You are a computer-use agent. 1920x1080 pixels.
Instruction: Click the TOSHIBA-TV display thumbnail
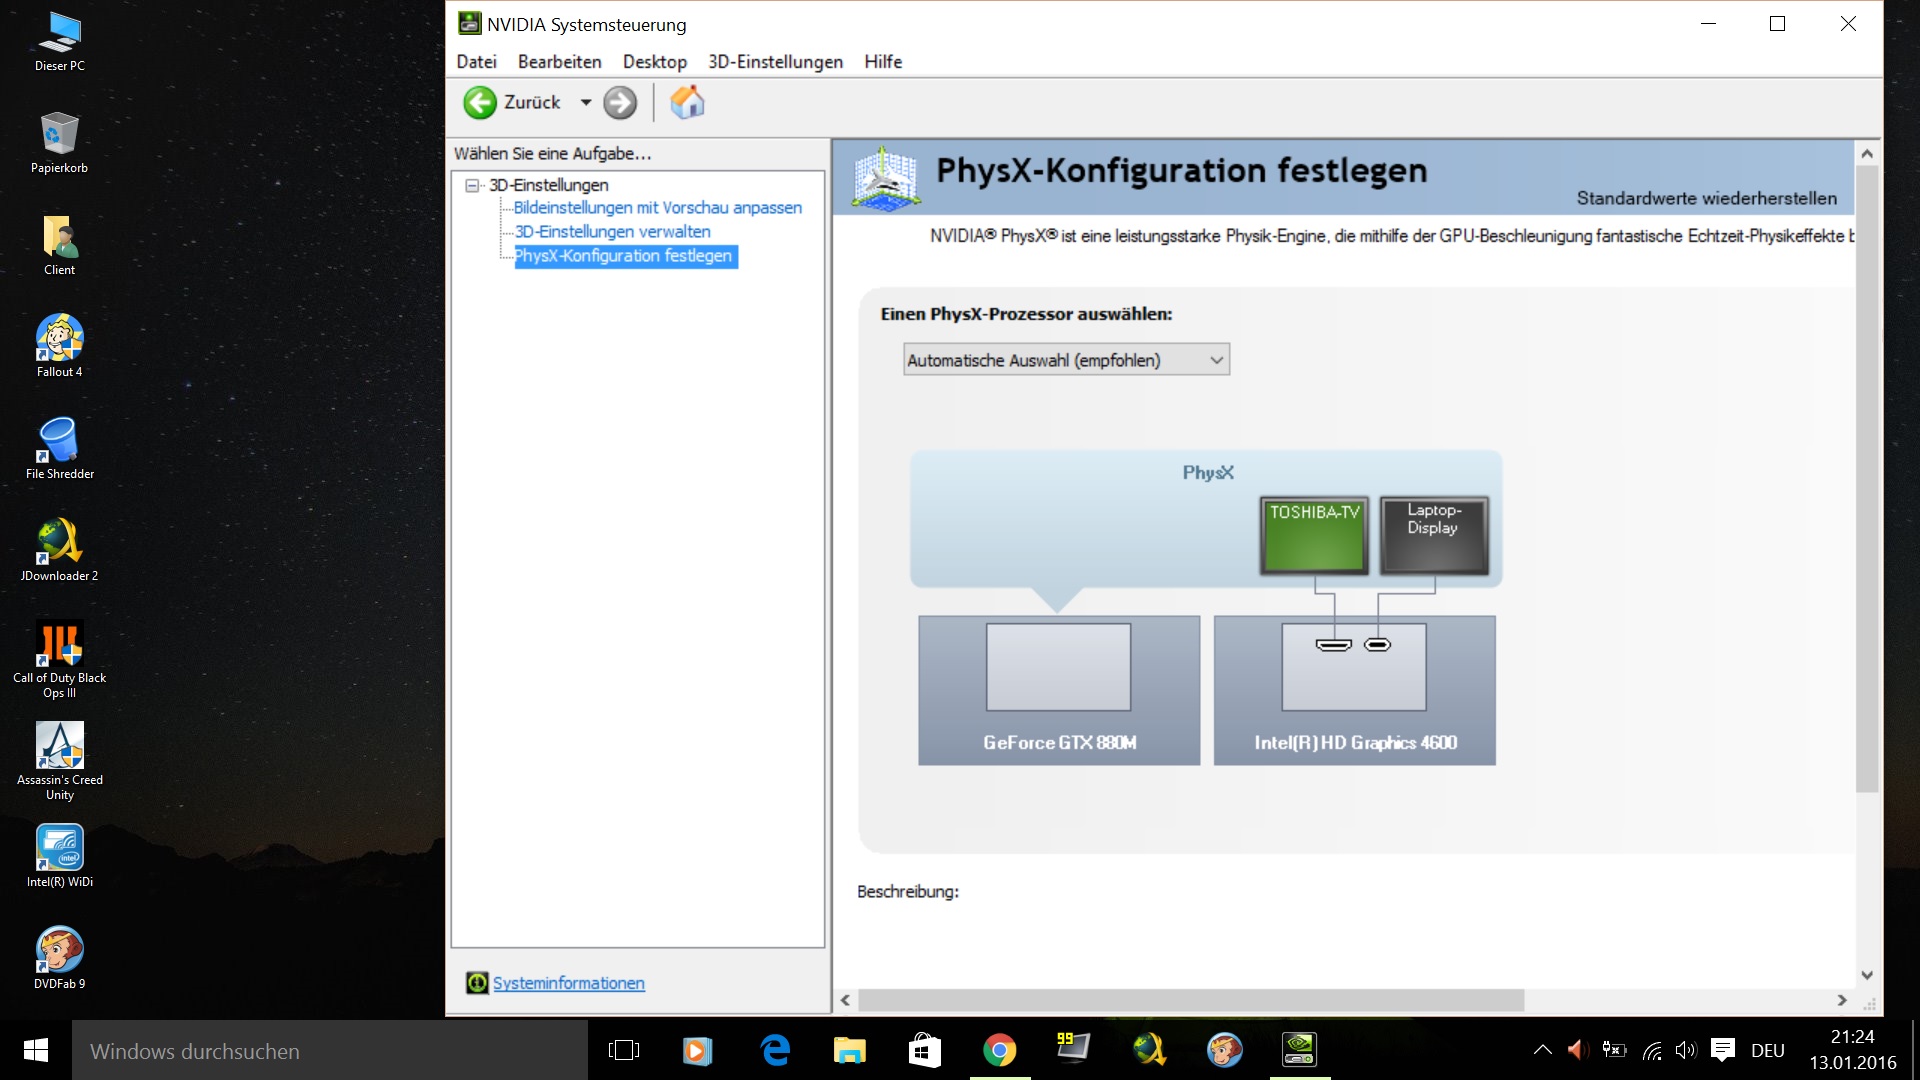1314,537
